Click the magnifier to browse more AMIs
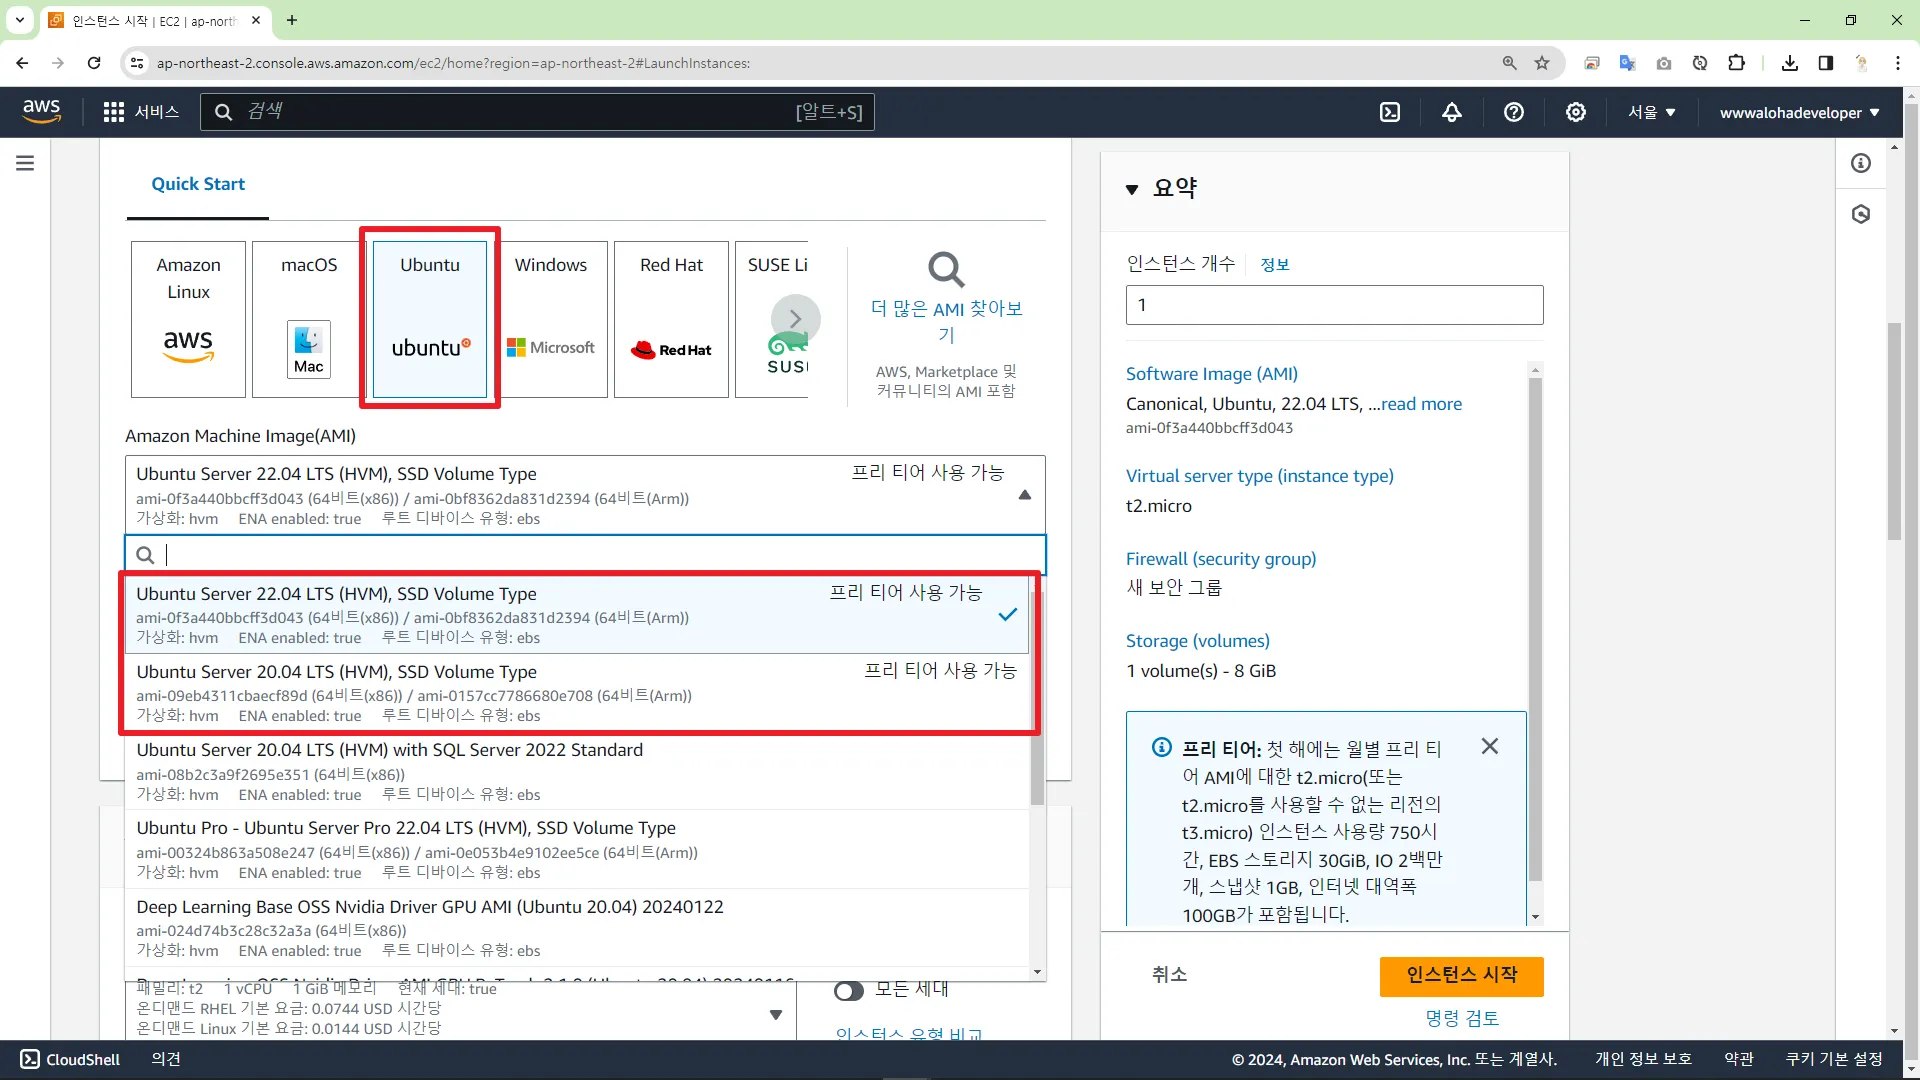 tap(946, 270)
